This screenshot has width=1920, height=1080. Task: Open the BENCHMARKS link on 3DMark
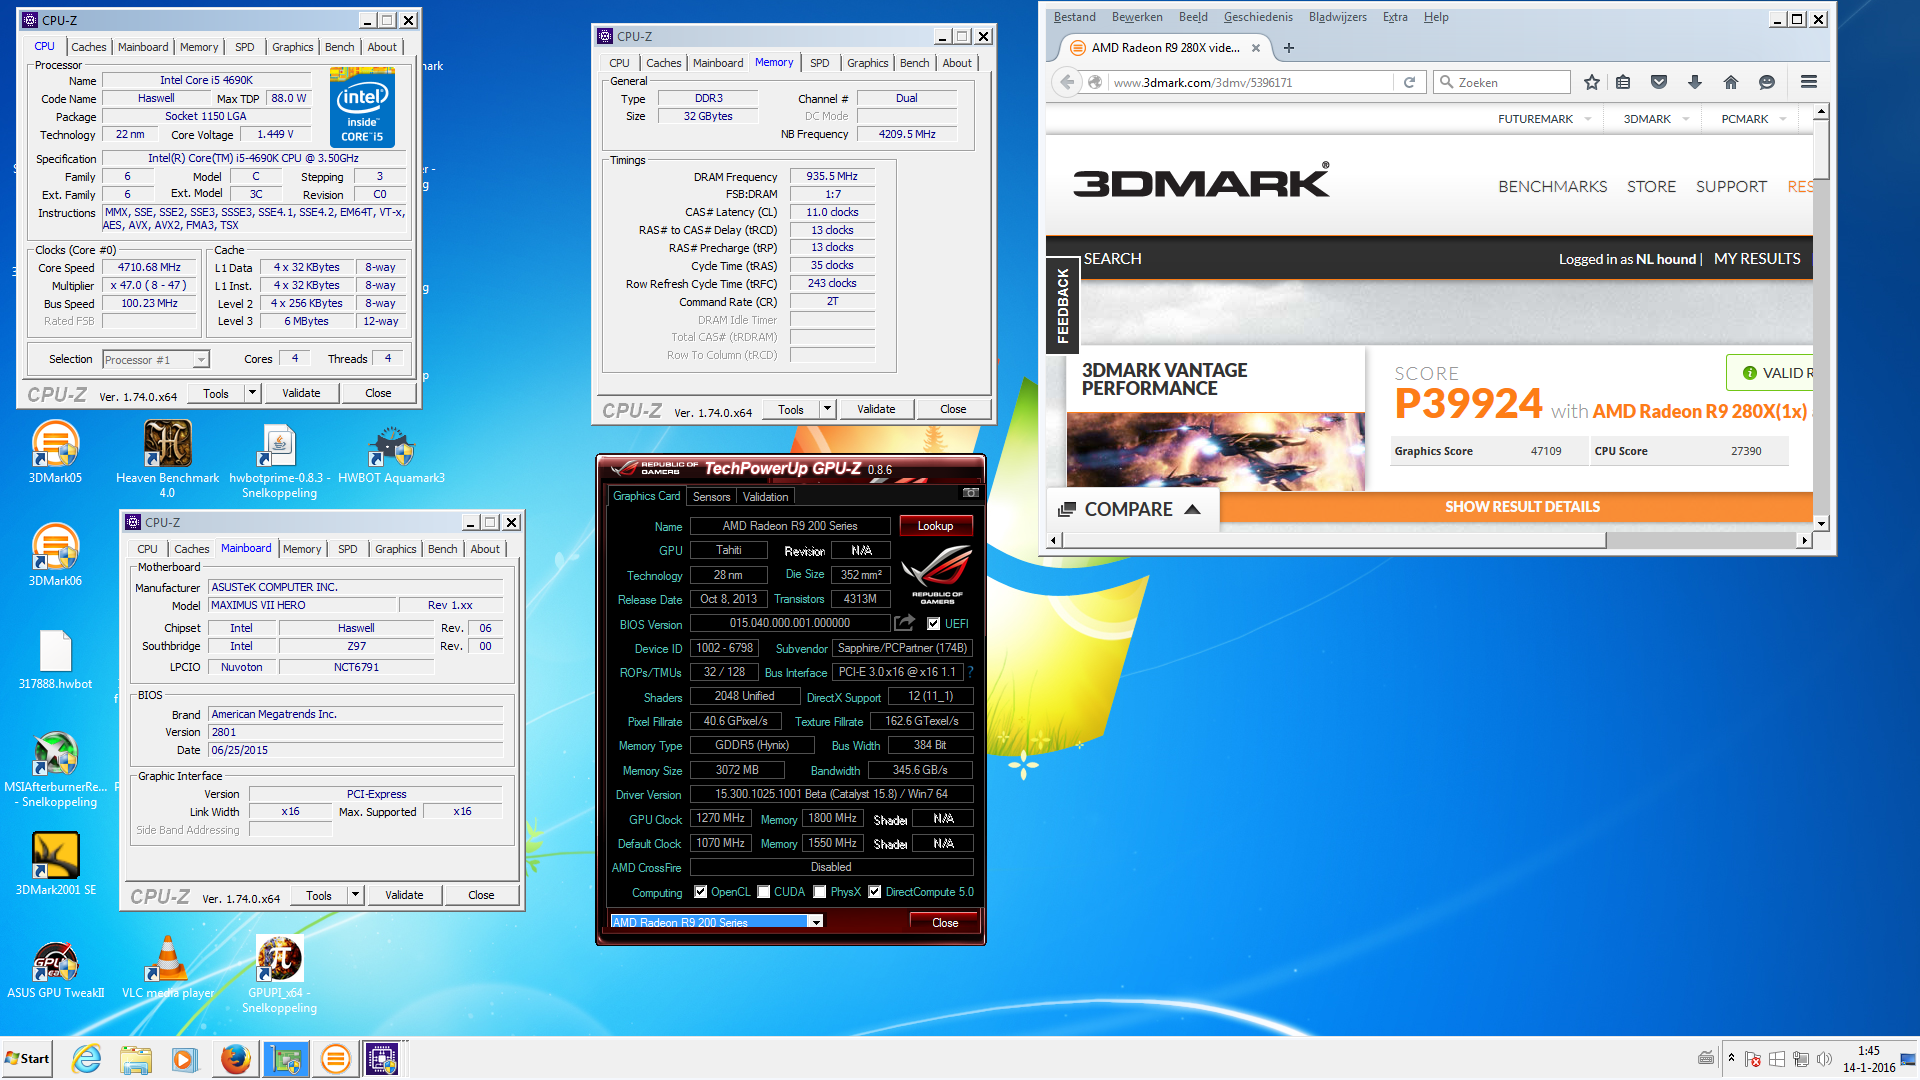coord(1552,187)
